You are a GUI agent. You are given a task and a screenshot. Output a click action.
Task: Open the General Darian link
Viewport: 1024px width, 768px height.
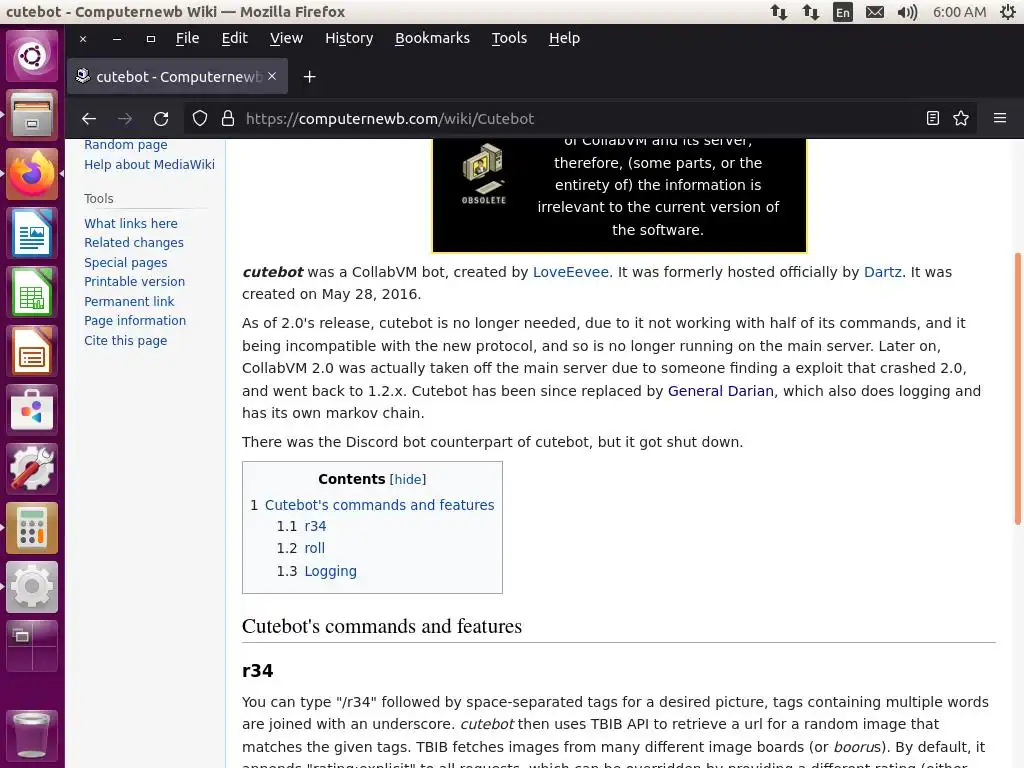point(720,391)
